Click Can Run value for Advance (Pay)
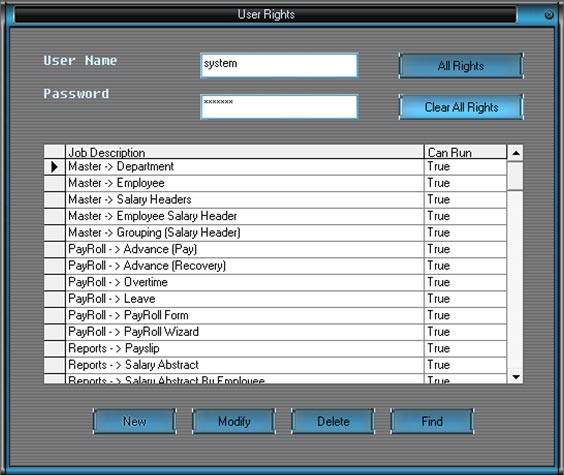This screenshot has height=475, width=564. (x=465, y=250)
